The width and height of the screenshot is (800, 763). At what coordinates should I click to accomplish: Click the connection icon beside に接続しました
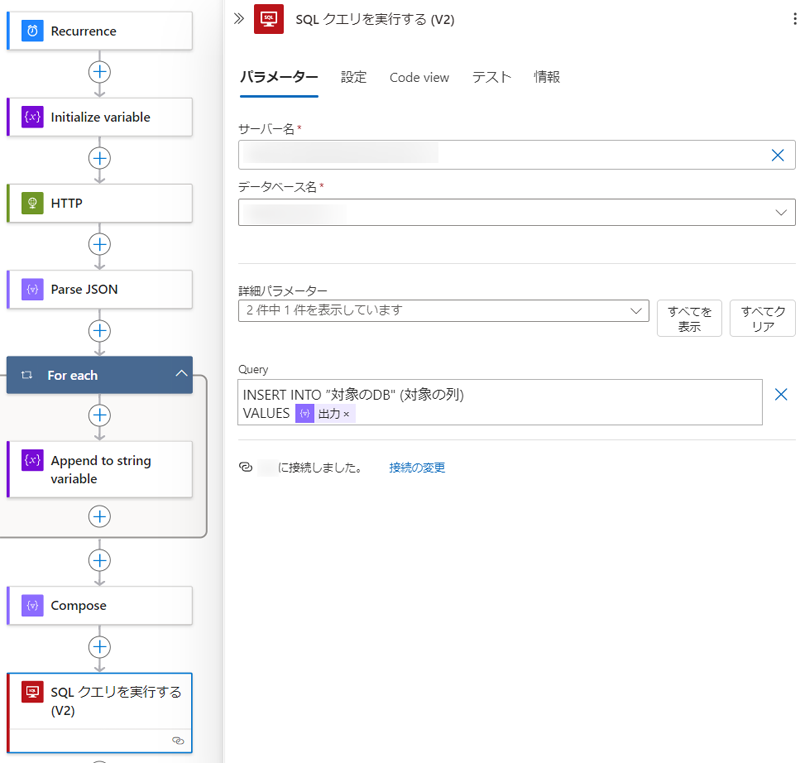tap(245, 467)
